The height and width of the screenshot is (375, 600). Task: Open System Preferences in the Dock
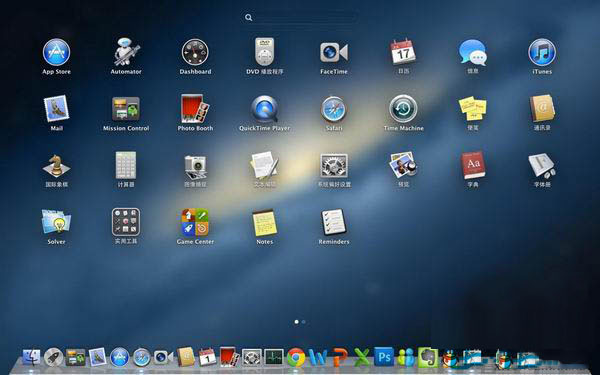click(x=251, y=357)
